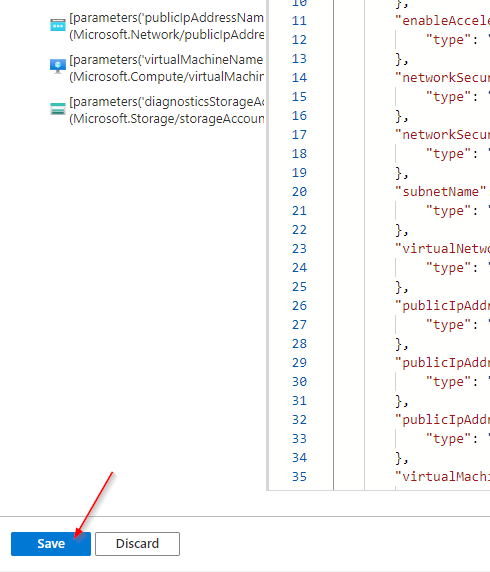Screen dimensions: 490x572
Task: Click line number 11 in editor gutter
Action: (299, 20)
